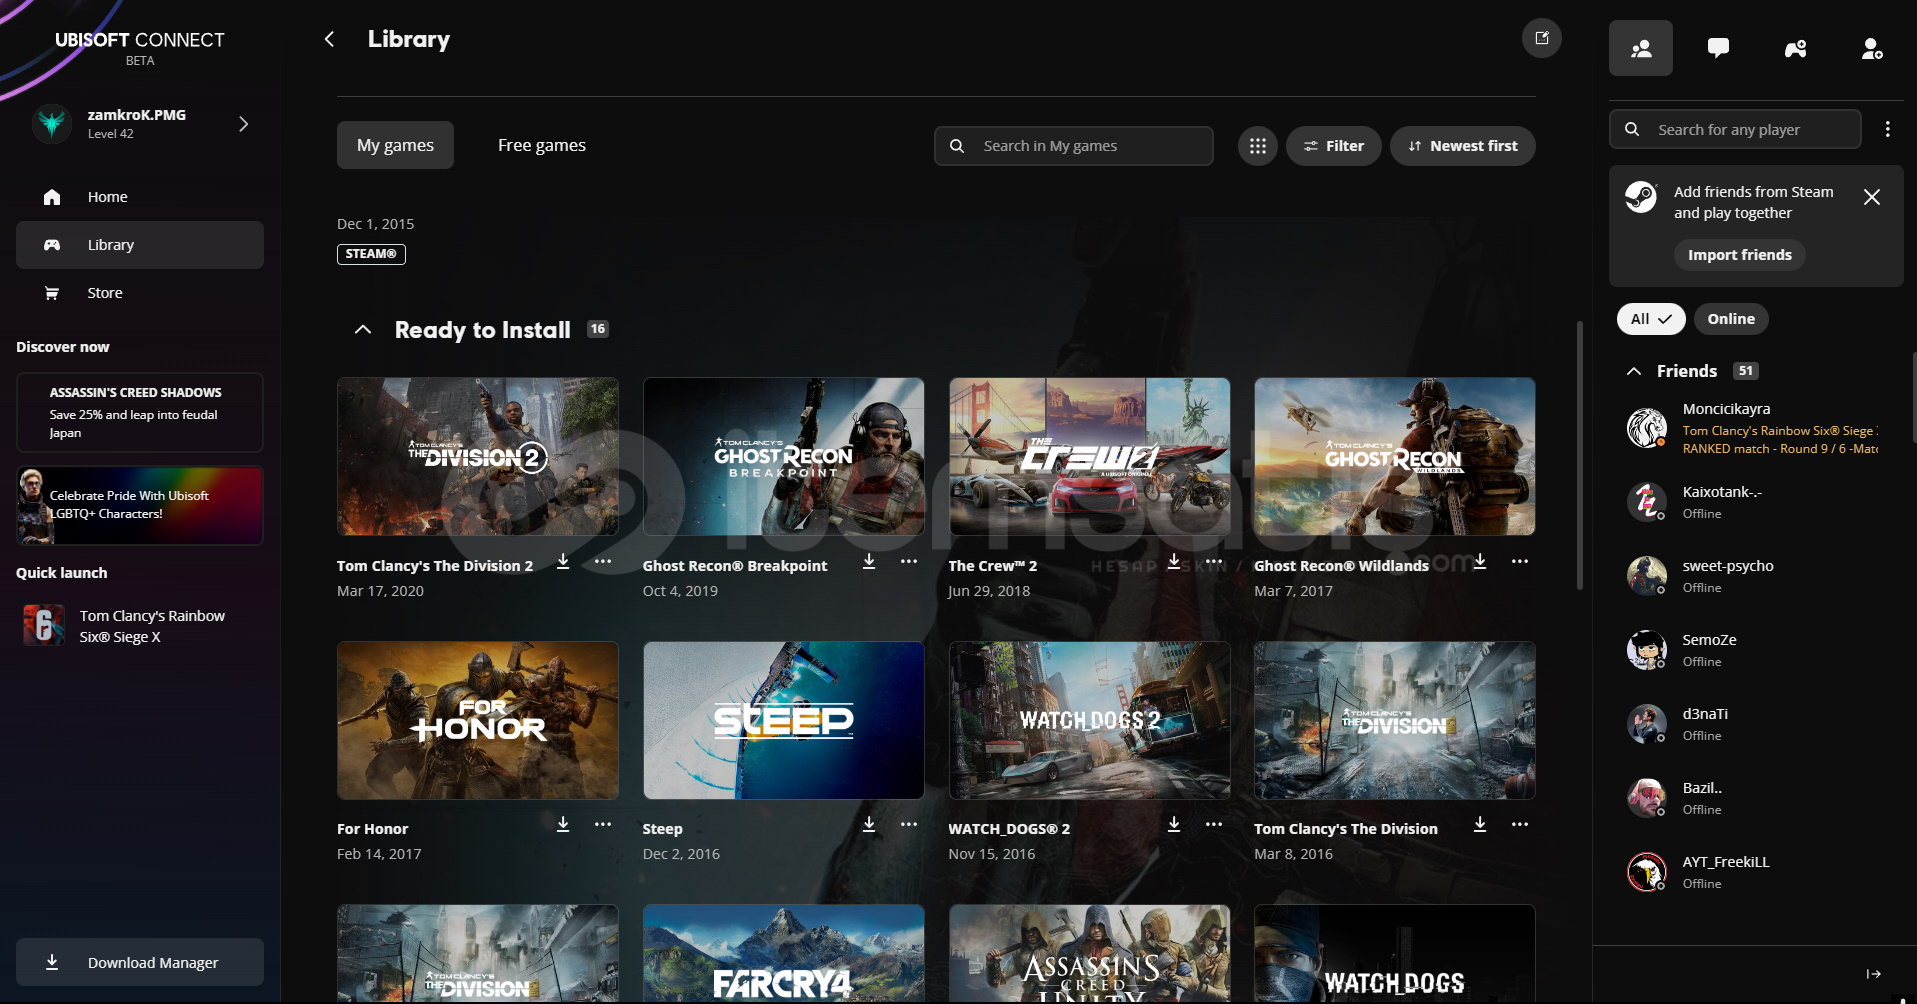Viewport: 1917px width, 1004px height.
Task: Open the account settings person icon
Action: (x=1872, y=48)
